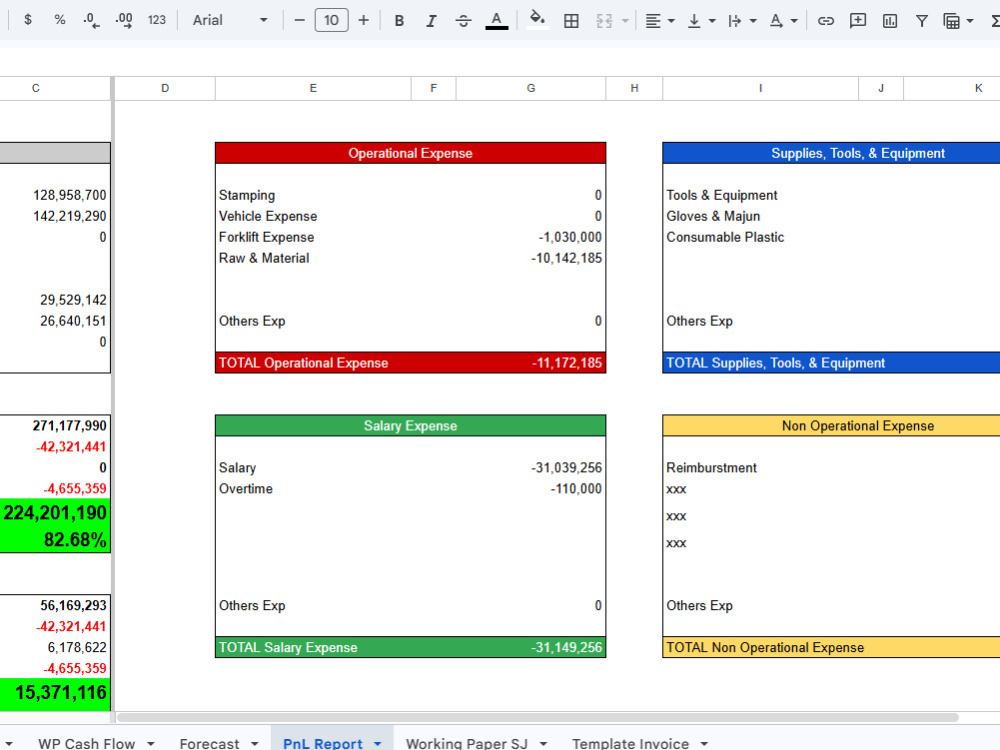Click the Forklift Expense label cell

click(x=313, y=237)
